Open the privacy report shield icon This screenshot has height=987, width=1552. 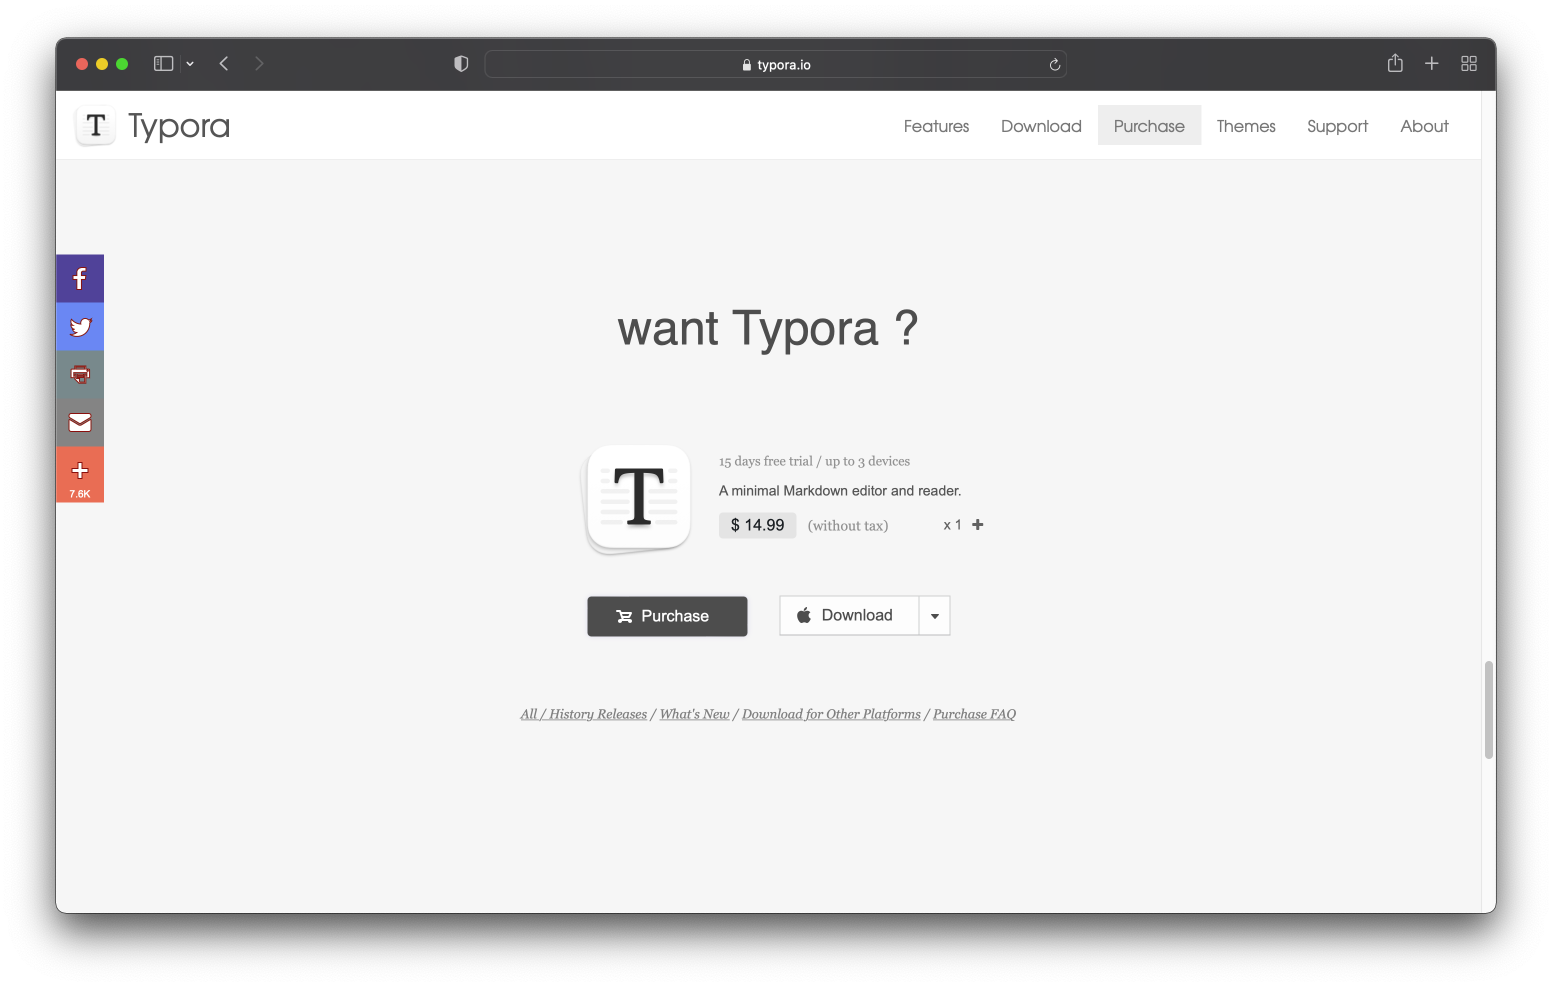461,64
